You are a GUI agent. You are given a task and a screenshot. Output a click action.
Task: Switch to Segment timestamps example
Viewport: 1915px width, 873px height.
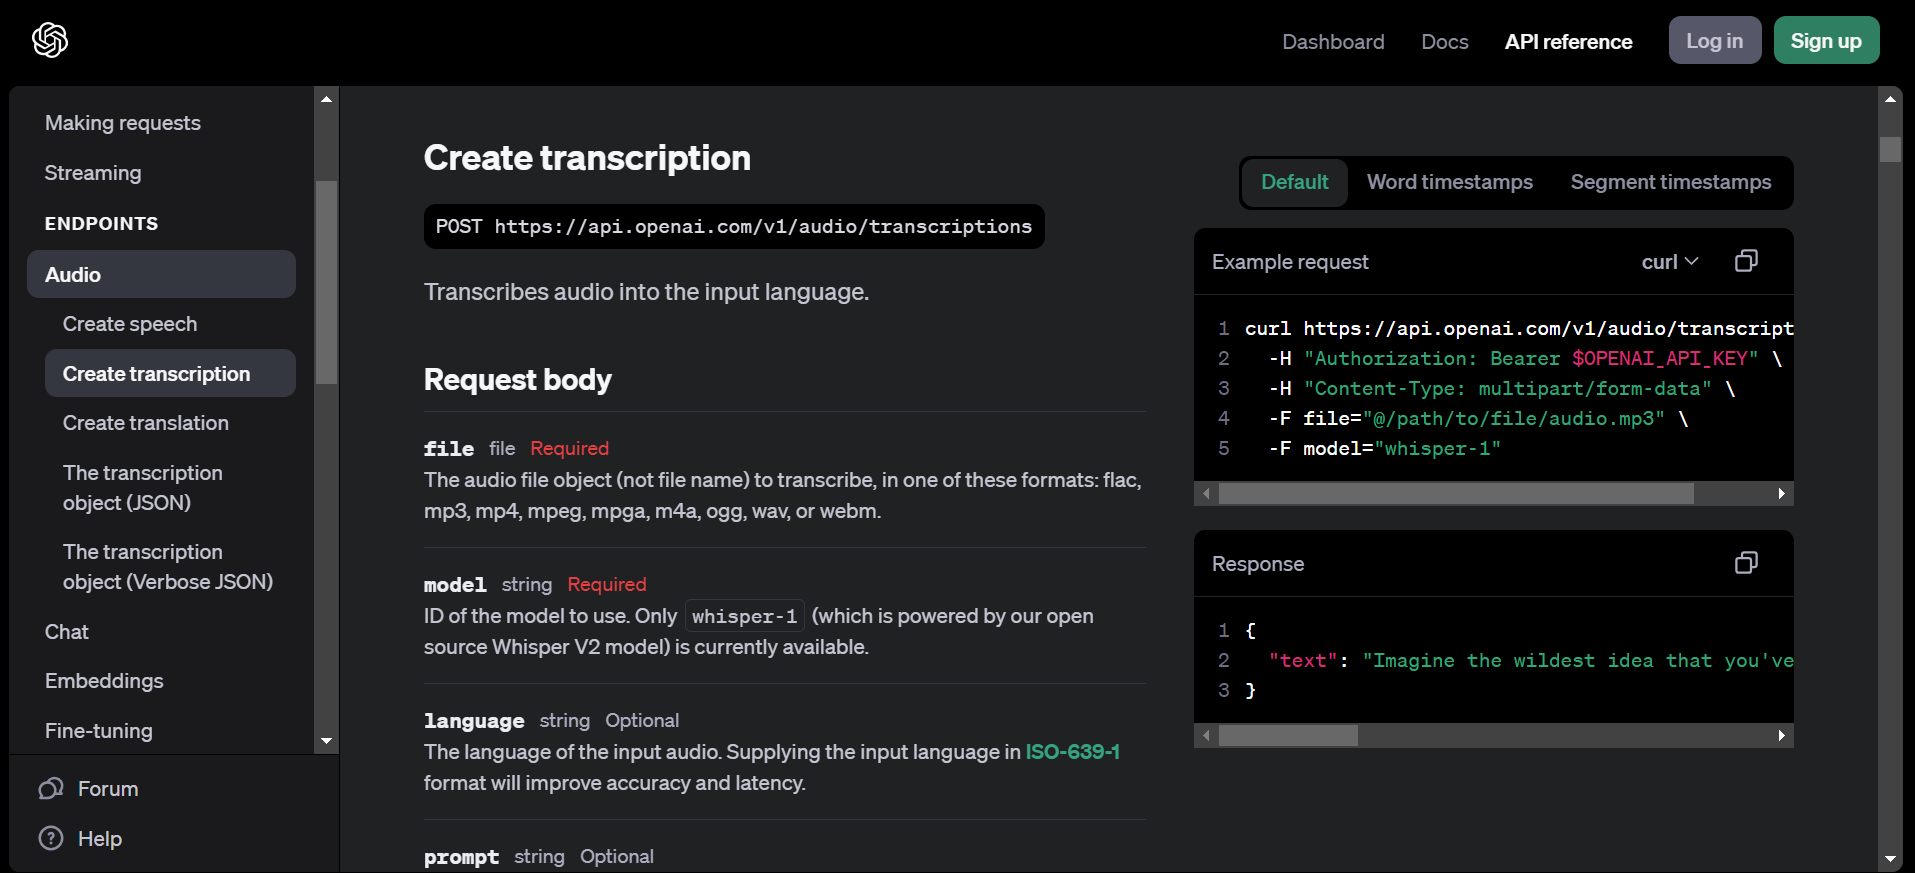[x=1670, y=182]
